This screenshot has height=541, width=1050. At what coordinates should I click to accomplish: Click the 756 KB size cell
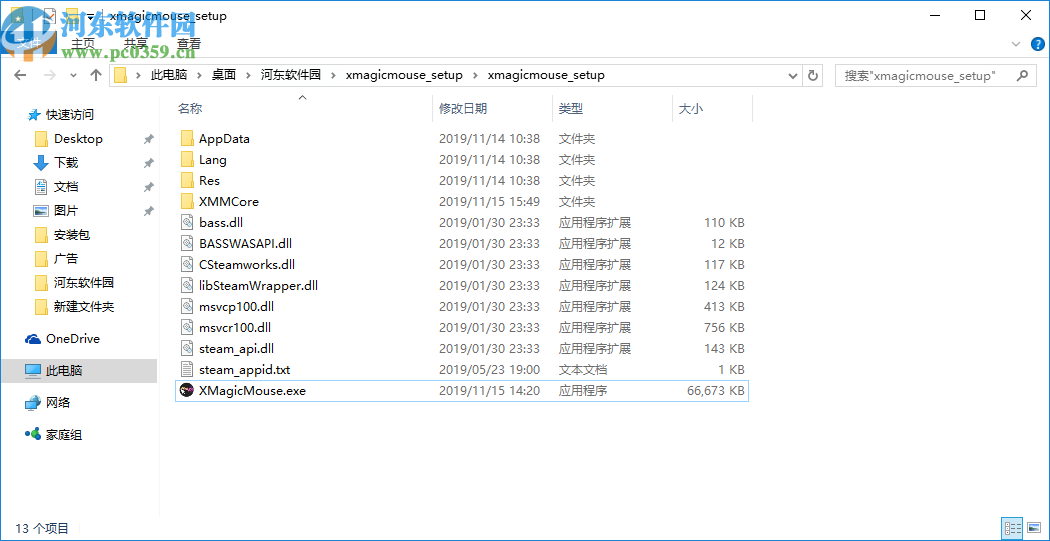[725, 327]
